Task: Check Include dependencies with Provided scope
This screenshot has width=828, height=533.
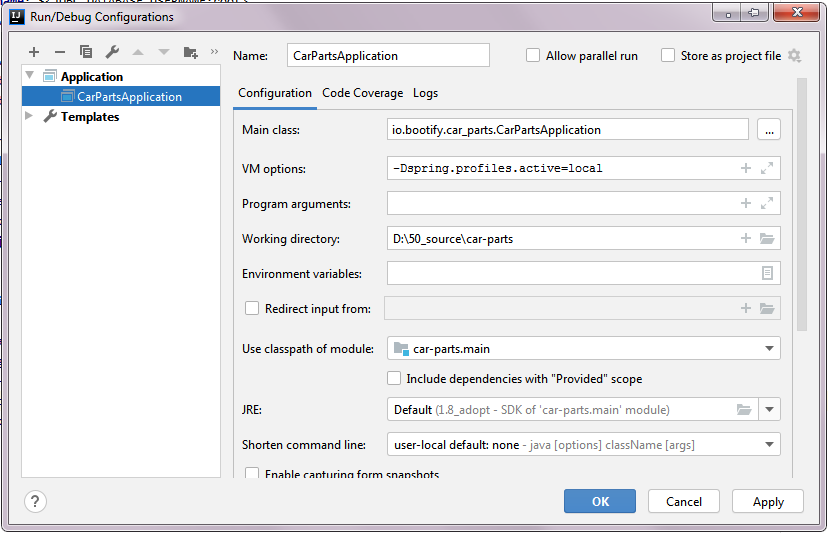Action: 394,378
